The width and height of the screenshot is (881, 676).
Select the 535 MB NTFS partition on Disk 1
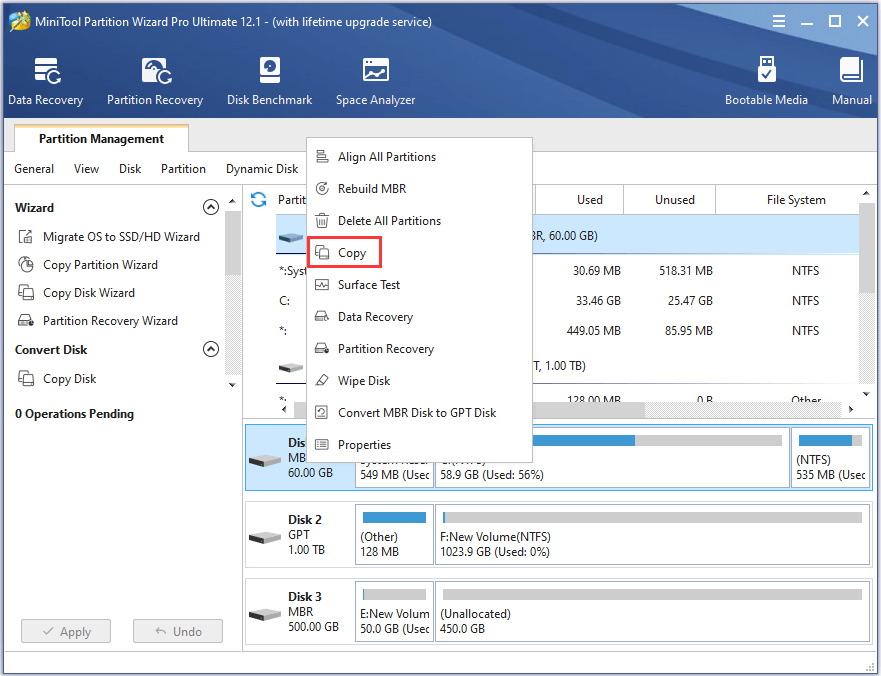click(830, 457)
